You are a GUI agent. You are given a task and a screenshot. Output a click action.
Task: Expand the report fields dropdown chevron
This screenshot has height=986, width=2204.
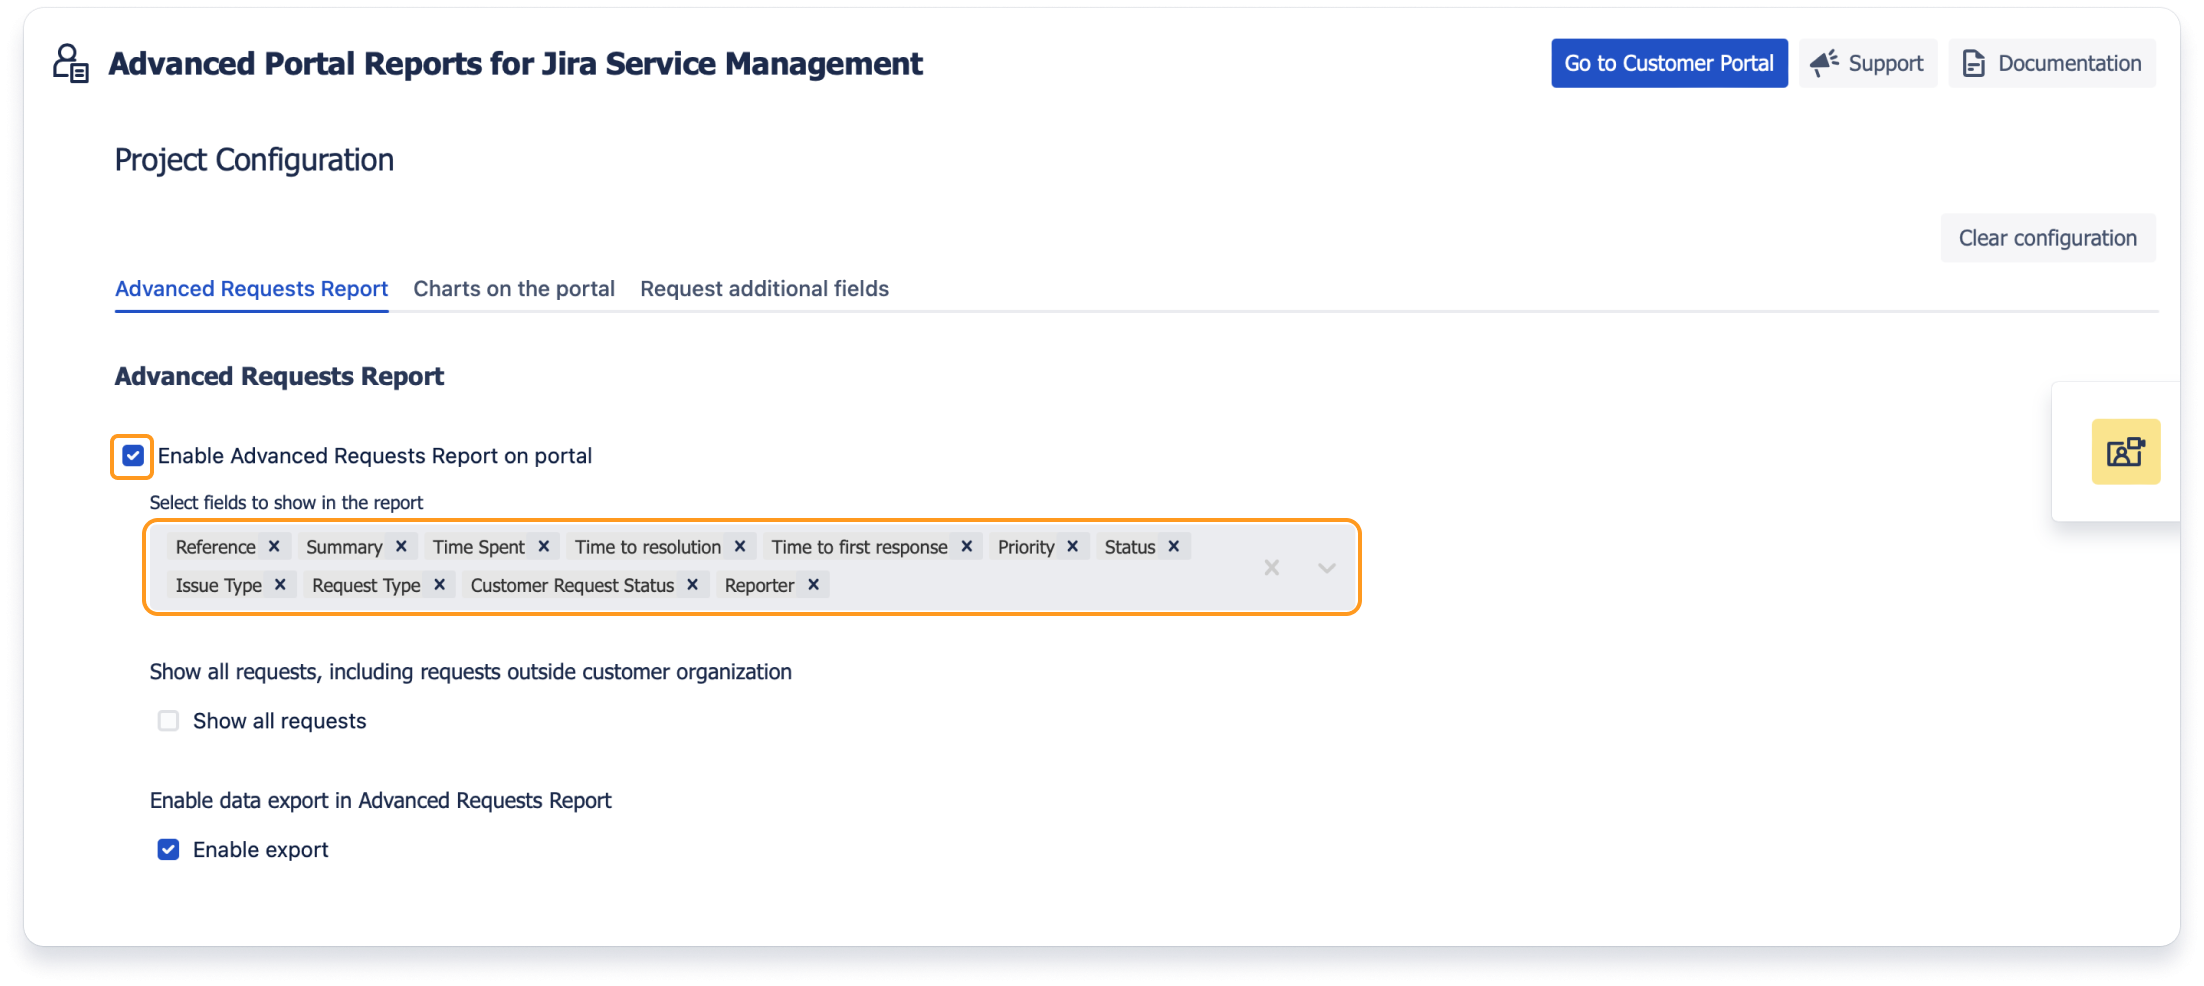coord(1326,568)
